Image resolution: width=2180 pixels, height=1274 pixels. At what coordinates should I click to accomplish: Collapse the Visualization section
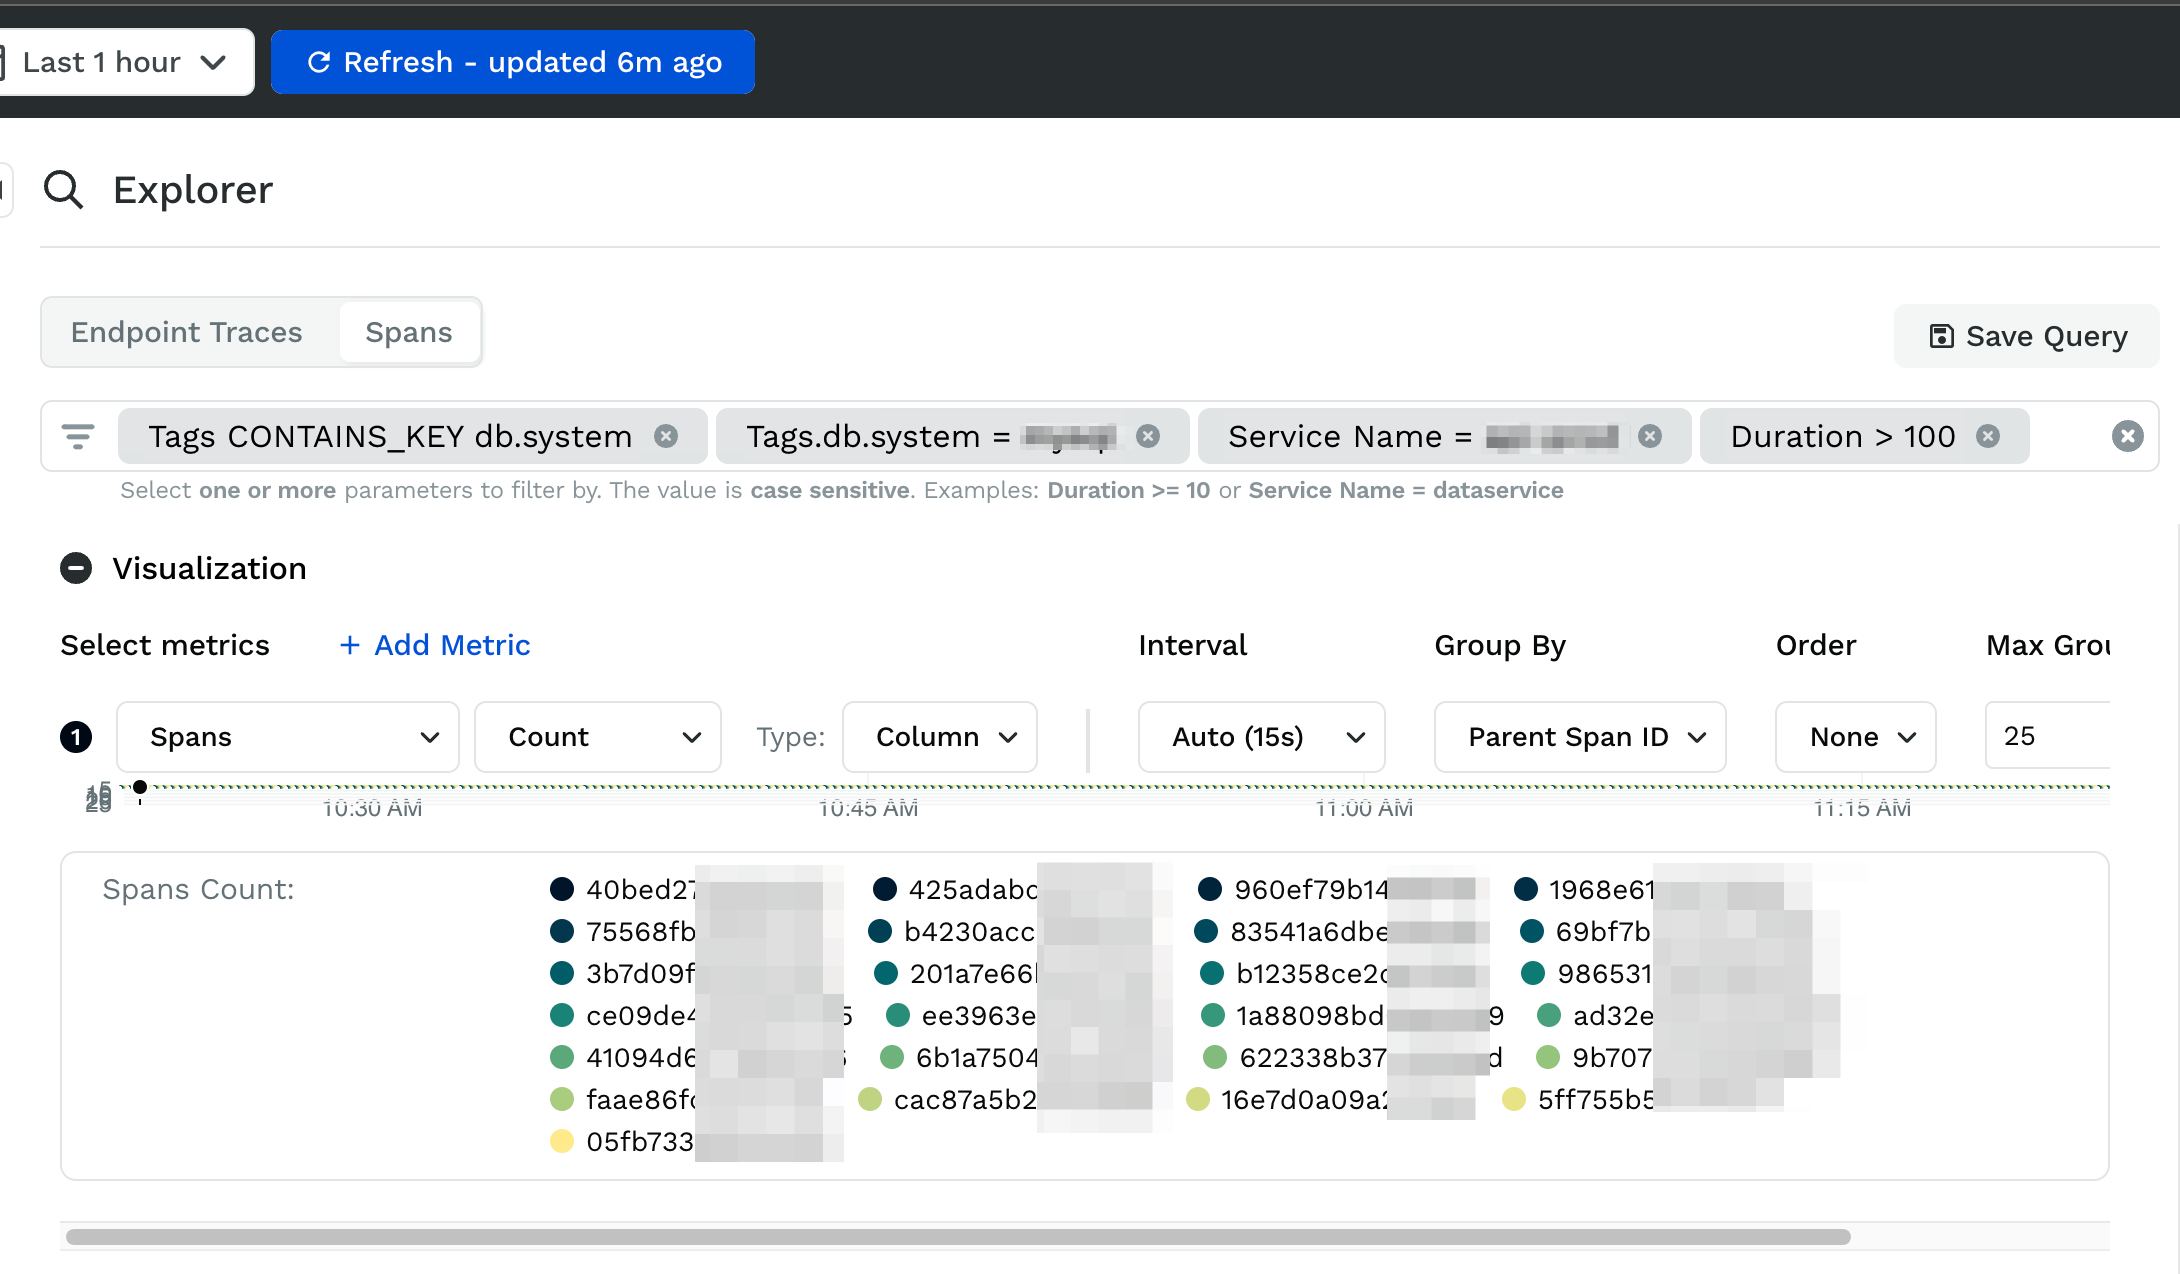[76, 568]
